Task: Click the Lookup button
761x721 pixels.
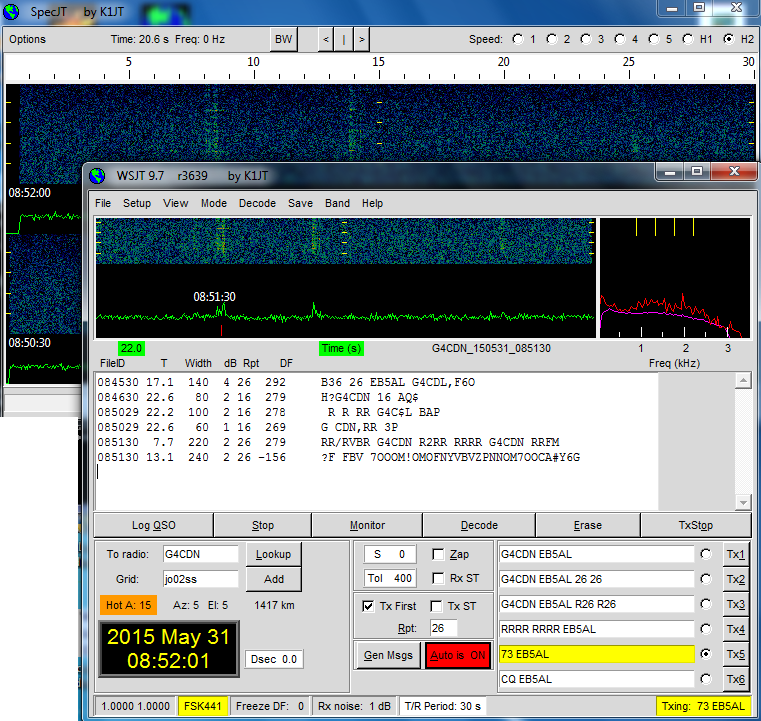Action: pos(273,554)
